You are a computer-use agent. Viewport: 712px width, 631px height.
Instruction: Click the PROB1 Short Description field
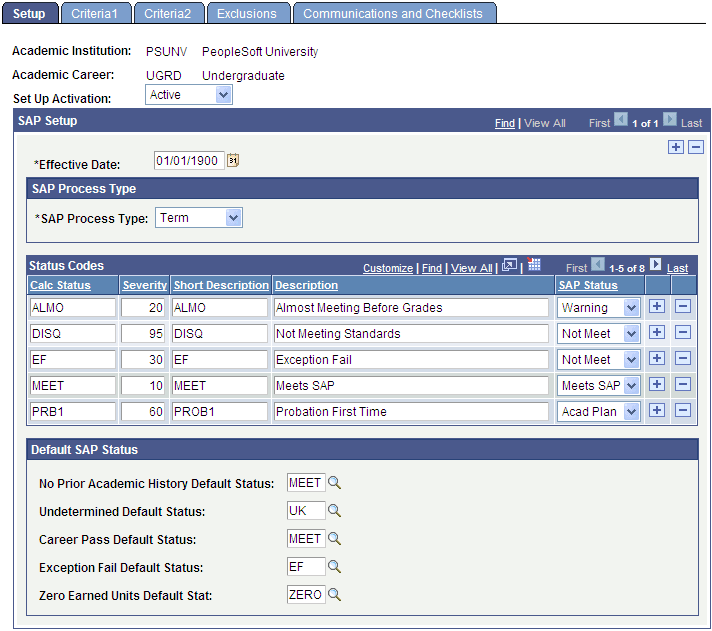click(x=220, y=411)
